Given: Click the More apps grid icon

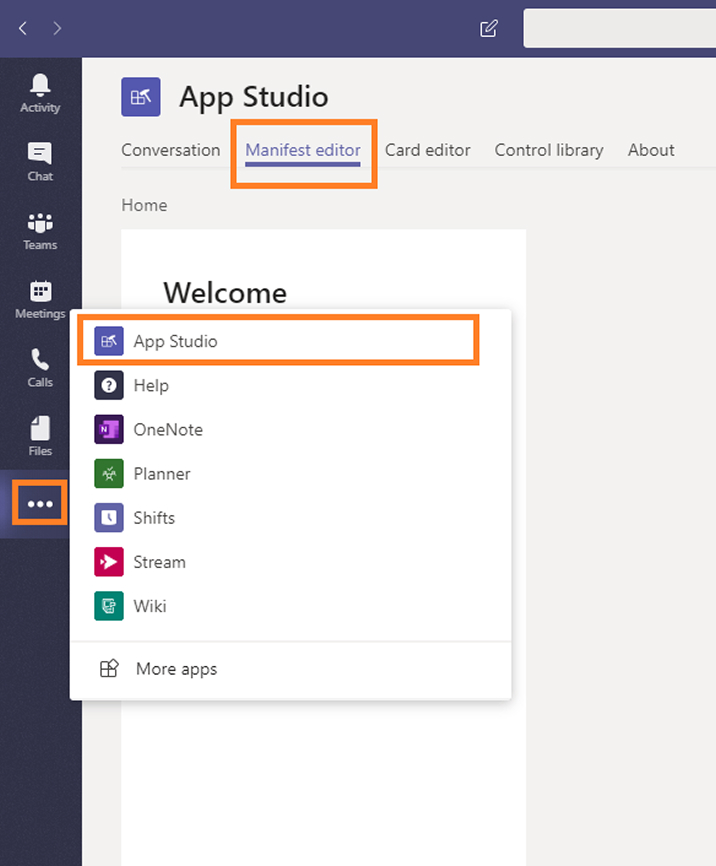Looking at the screenshot, I should click(x=109, y=668).
